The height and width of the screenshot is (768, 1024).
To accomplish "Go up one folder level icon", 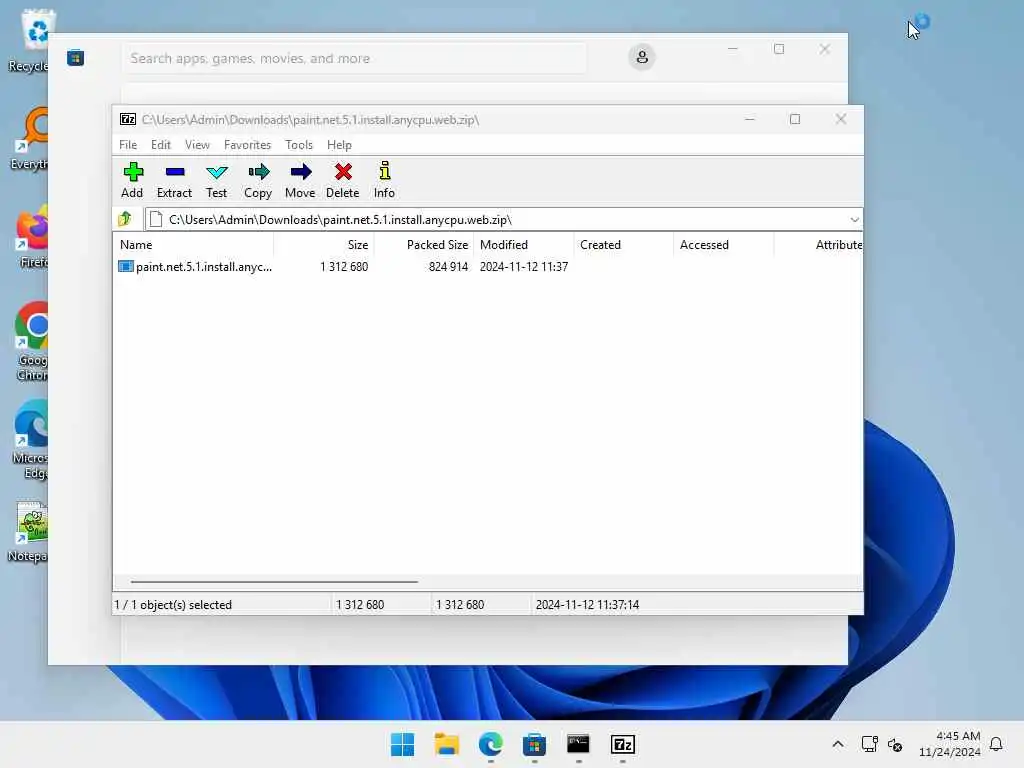I will 125,219.
